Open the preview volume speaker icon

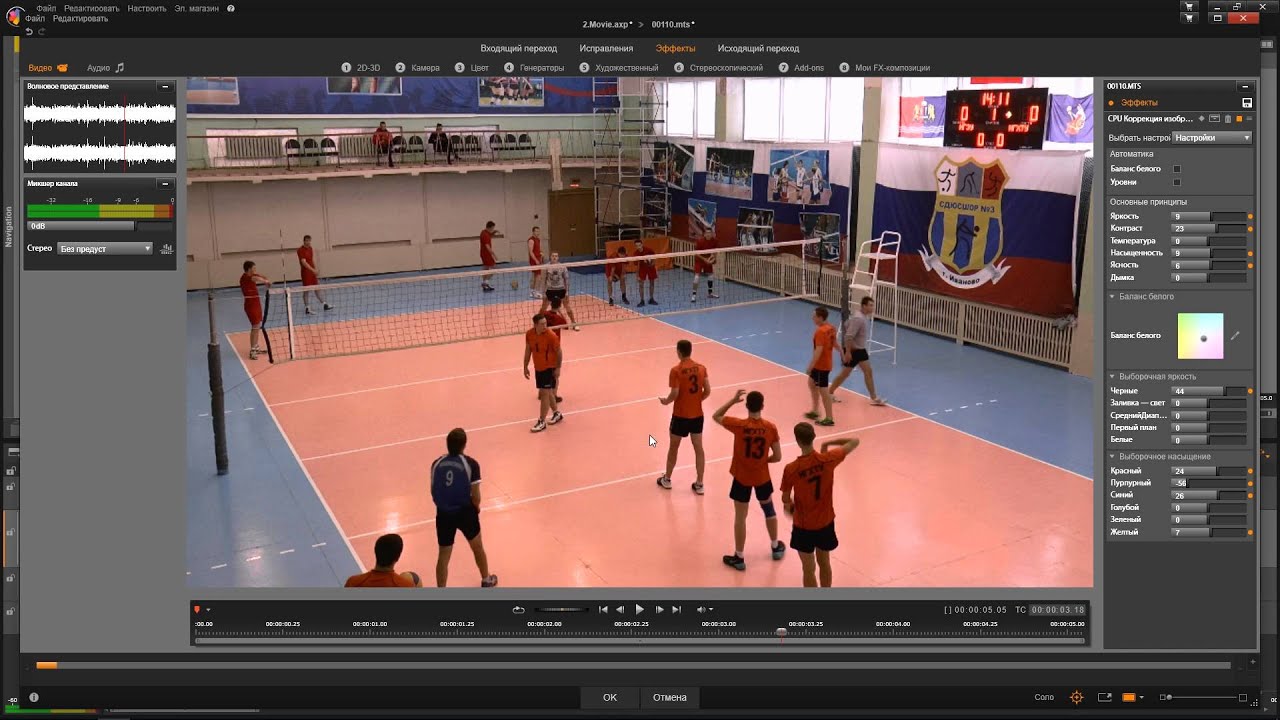click(x=701, y=609)
